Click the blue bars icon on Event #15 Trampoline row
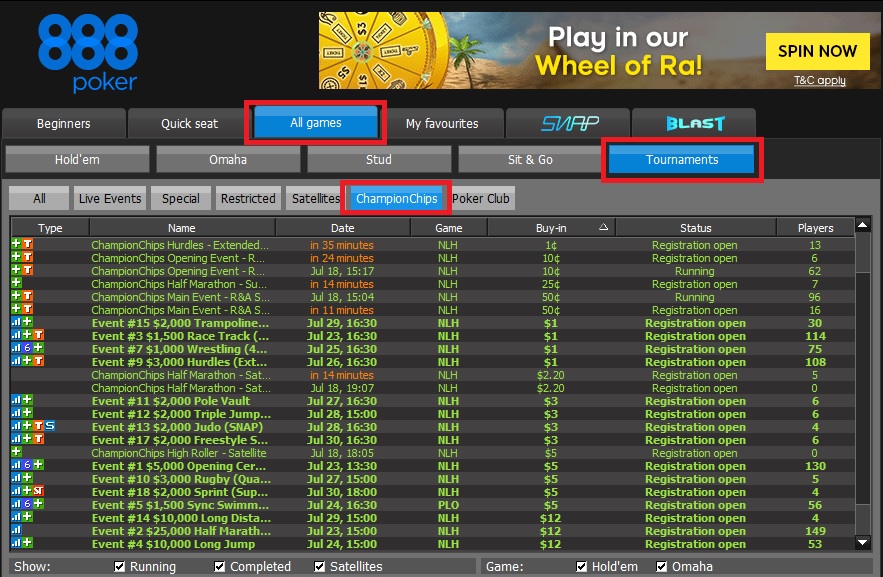 click(x=16, y=322)
